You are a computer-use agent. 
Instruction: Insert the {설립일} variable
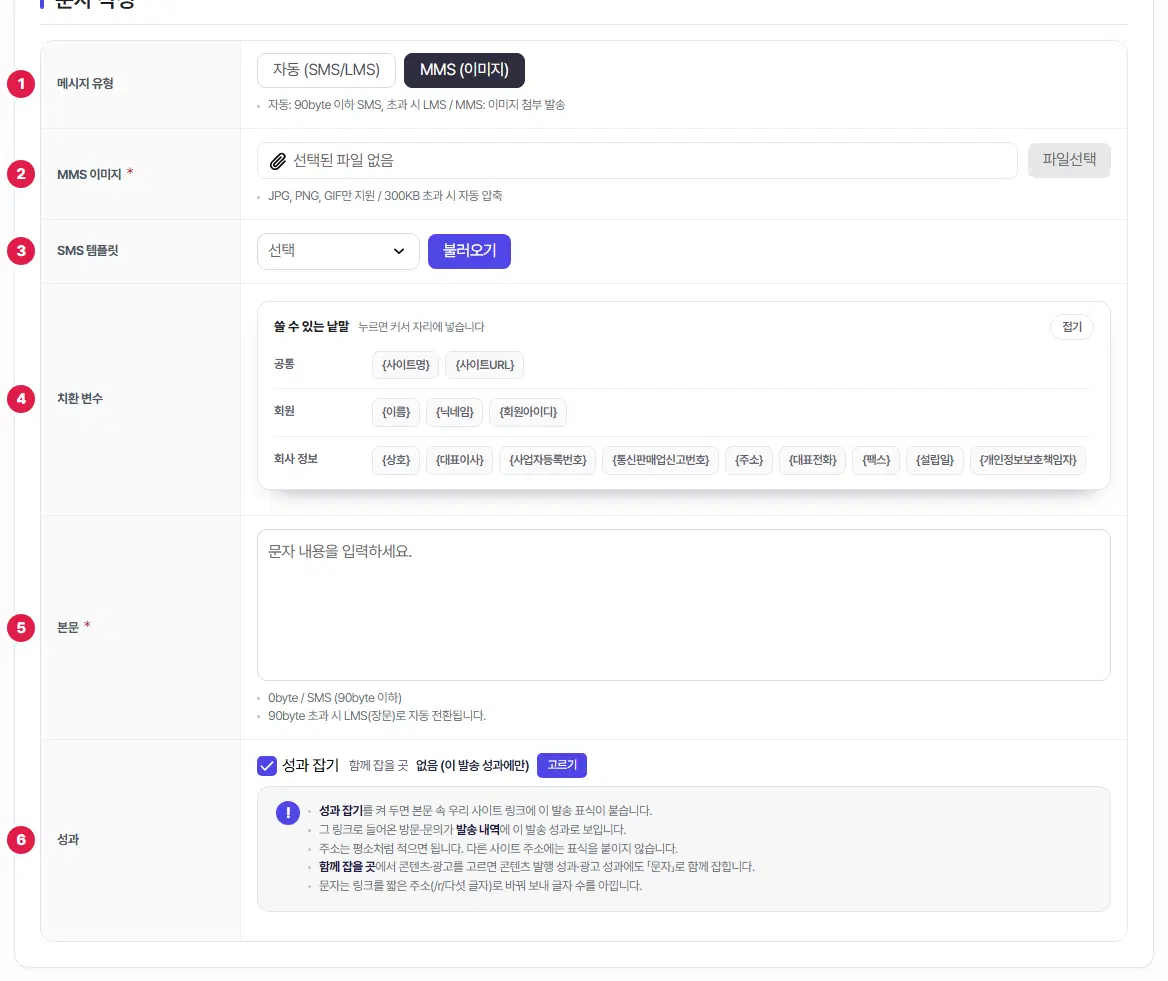[935, 460]
